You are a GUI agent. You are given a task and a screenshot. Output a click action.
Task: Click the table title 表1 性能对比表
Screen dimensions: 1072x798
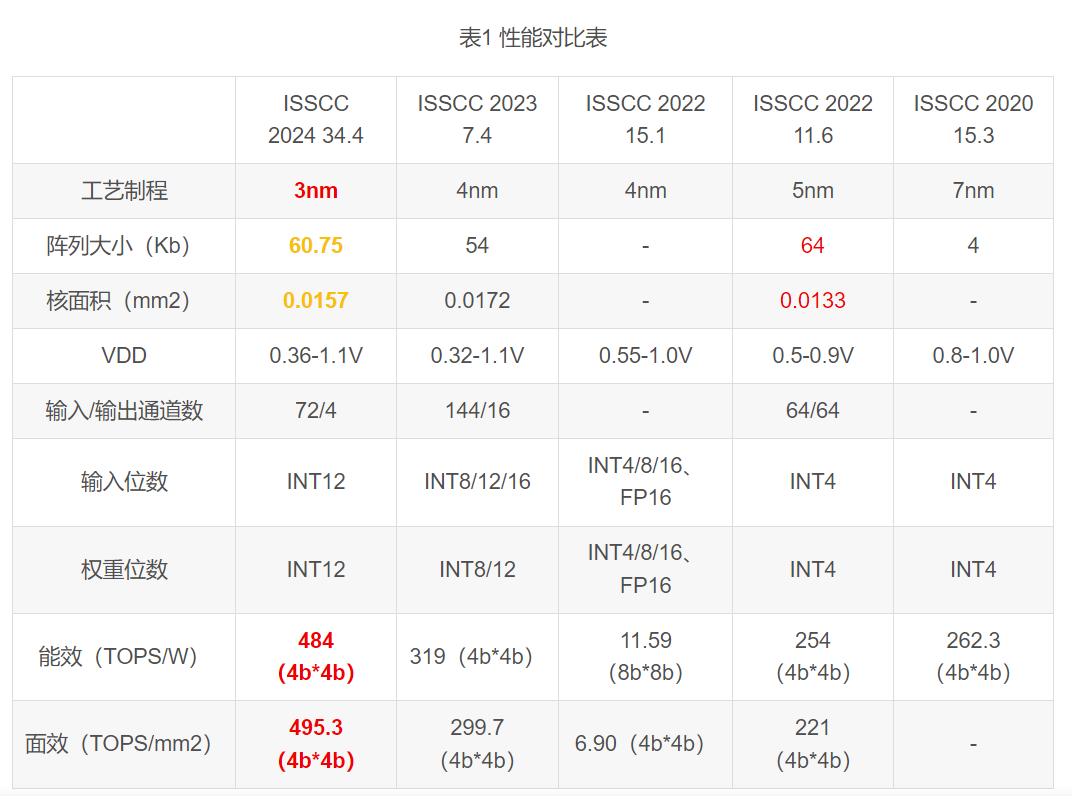533,38
